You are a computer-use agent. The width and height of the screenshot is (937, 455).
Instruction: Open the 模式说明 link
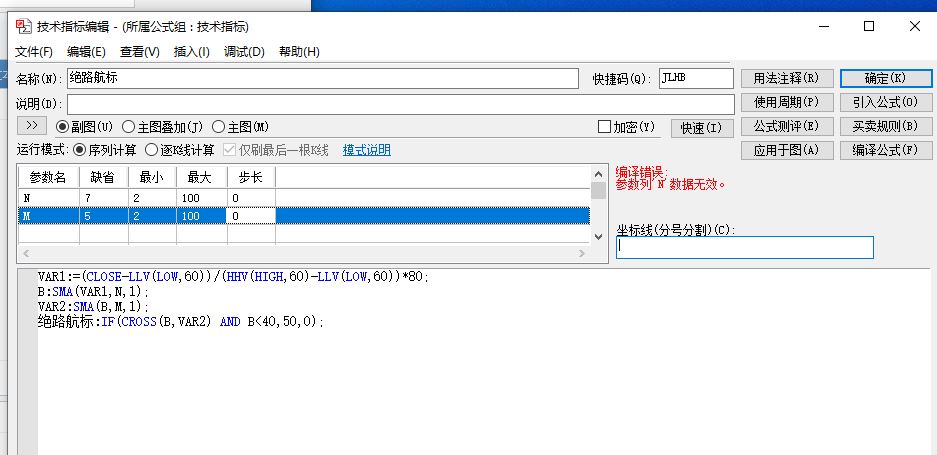click(366, 150)
